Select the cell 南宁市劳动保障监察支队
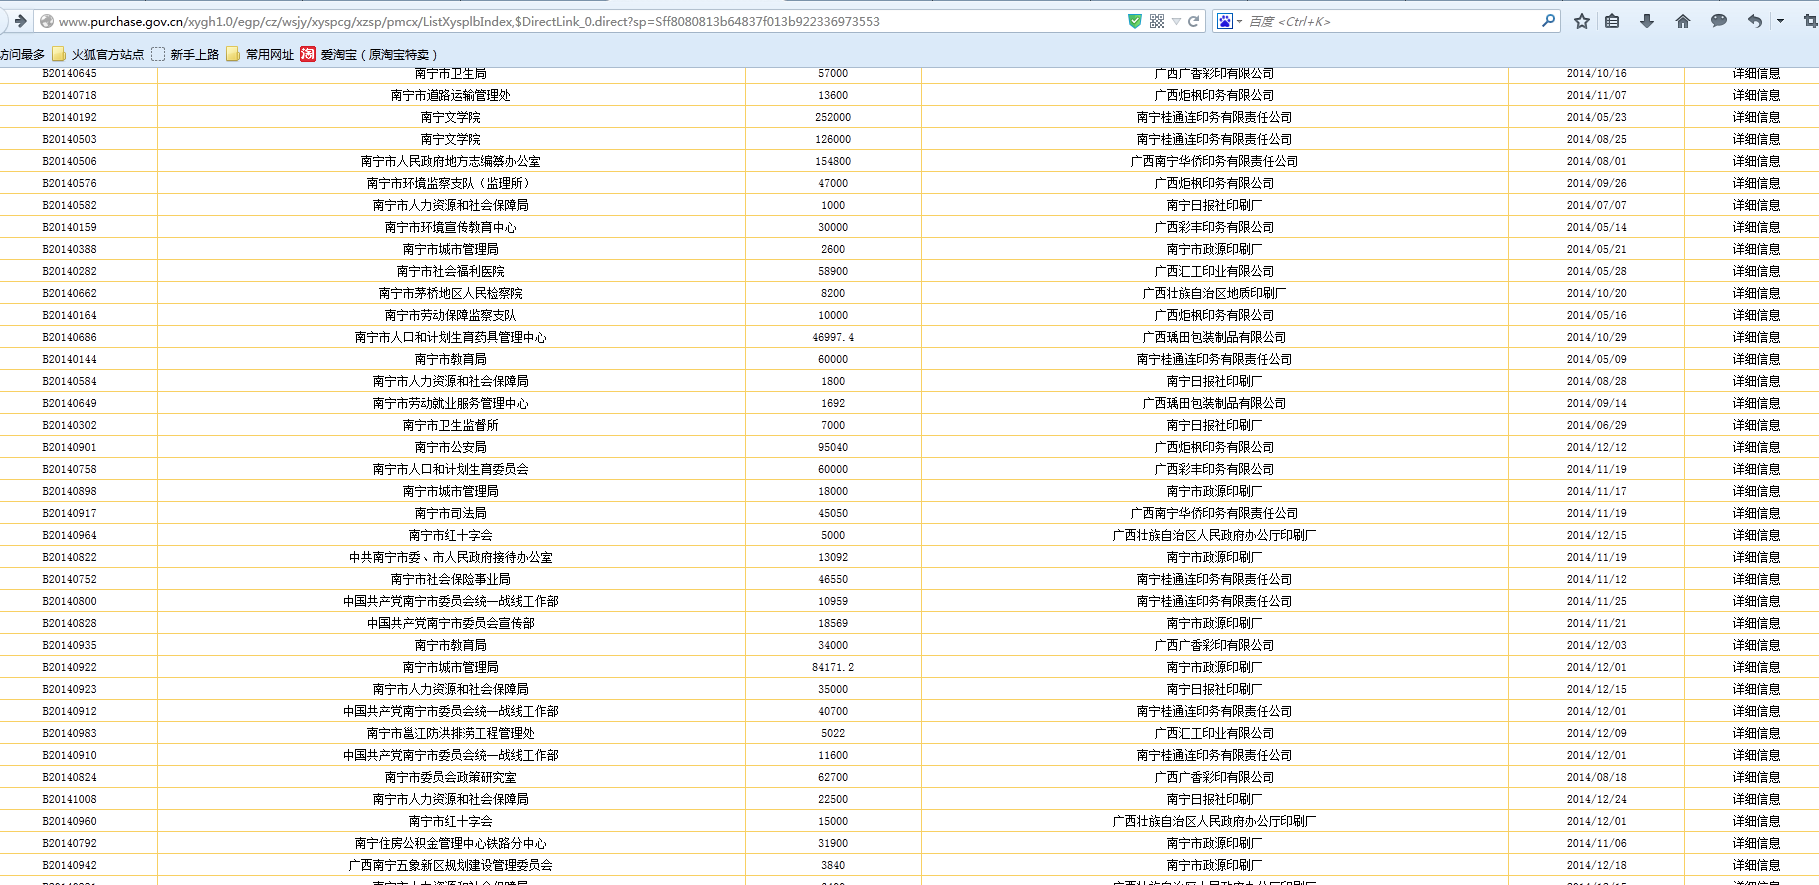 coord(451,315)
